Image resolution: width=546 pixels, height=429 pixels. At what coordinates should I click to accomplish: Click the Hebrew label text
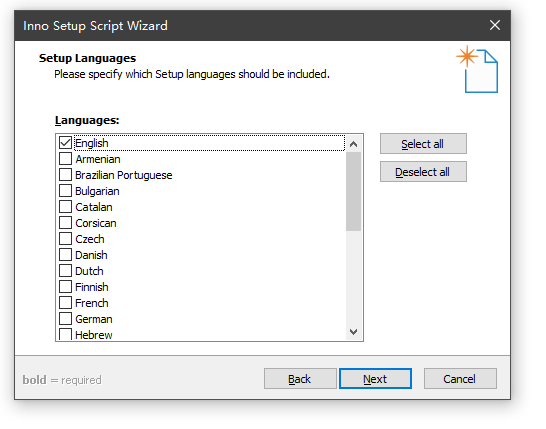[x=94, y=335]
